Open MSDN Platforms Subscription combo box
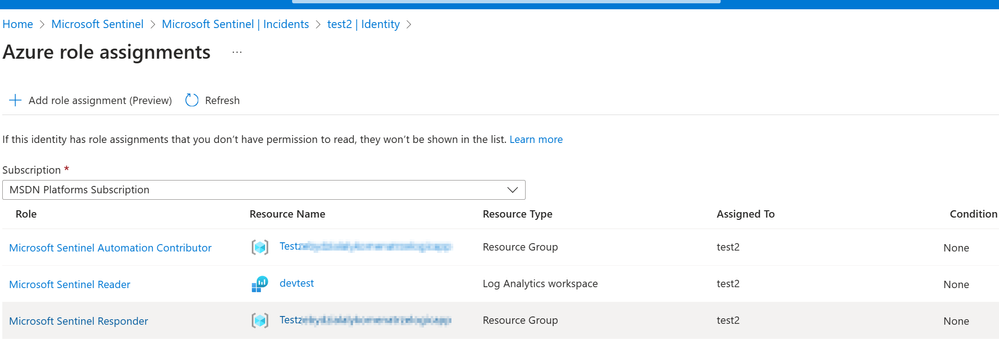The width and height of the screenshot is (999, 361). click(x=264, y=190)
